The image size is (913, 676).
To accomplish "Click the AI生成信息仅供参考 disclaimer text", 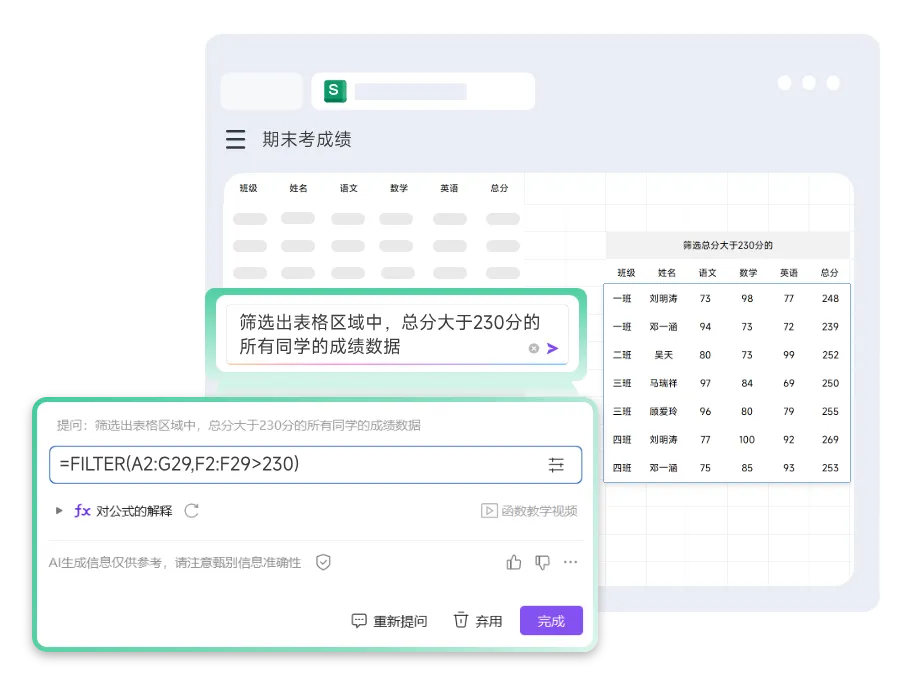I will (x=175, y=562).
